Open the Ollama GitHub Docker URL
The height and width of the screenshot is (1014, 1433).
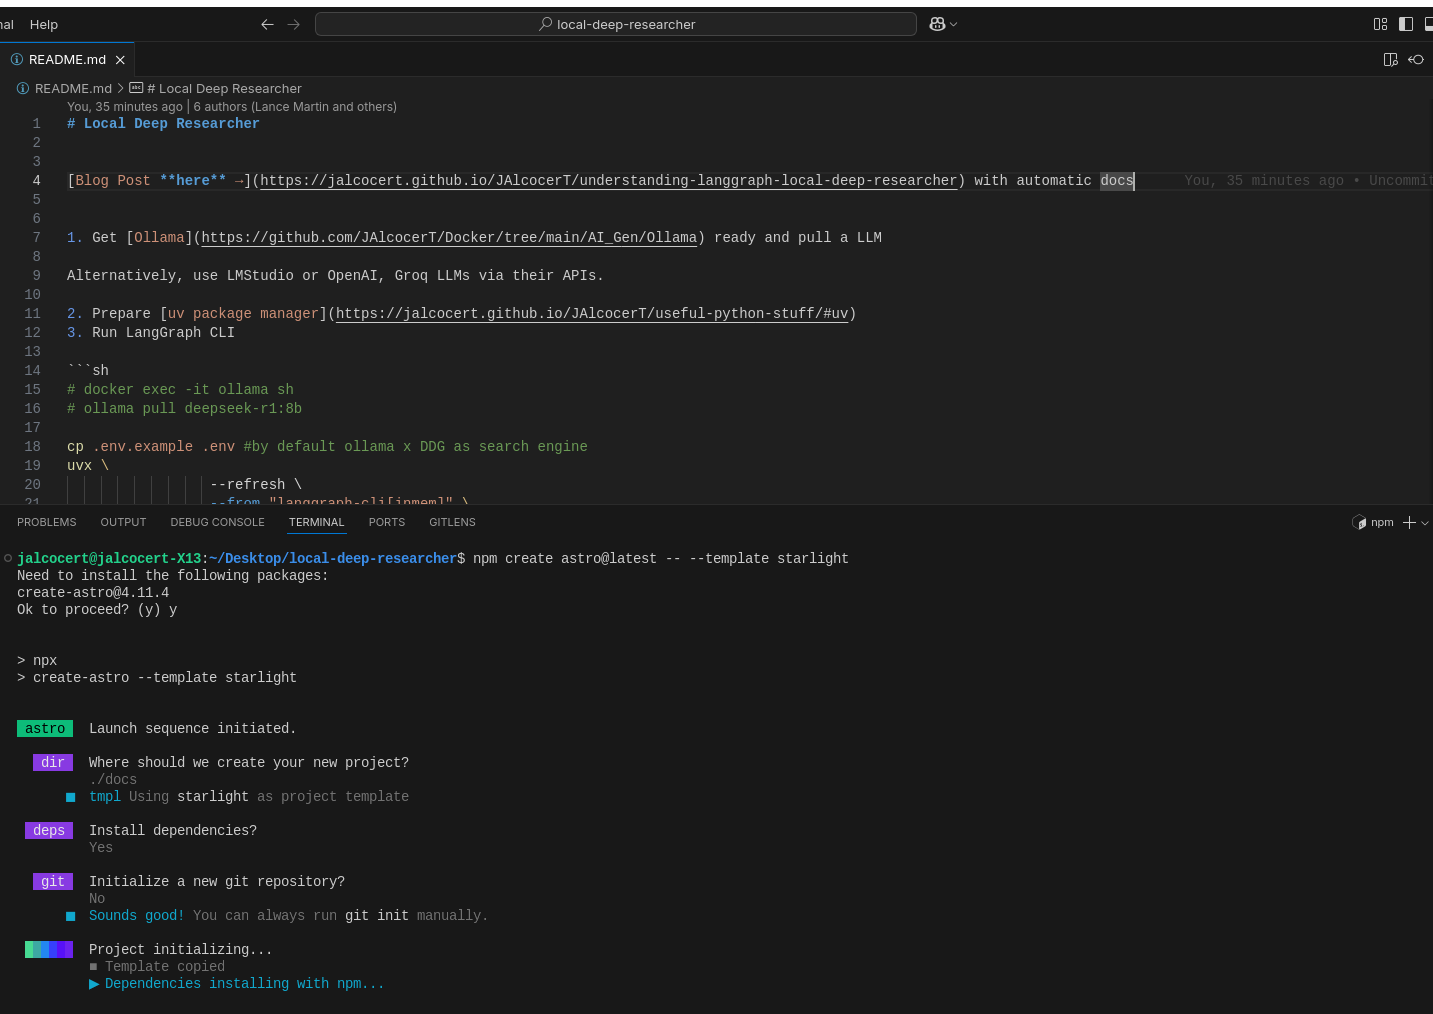[449, 237]
